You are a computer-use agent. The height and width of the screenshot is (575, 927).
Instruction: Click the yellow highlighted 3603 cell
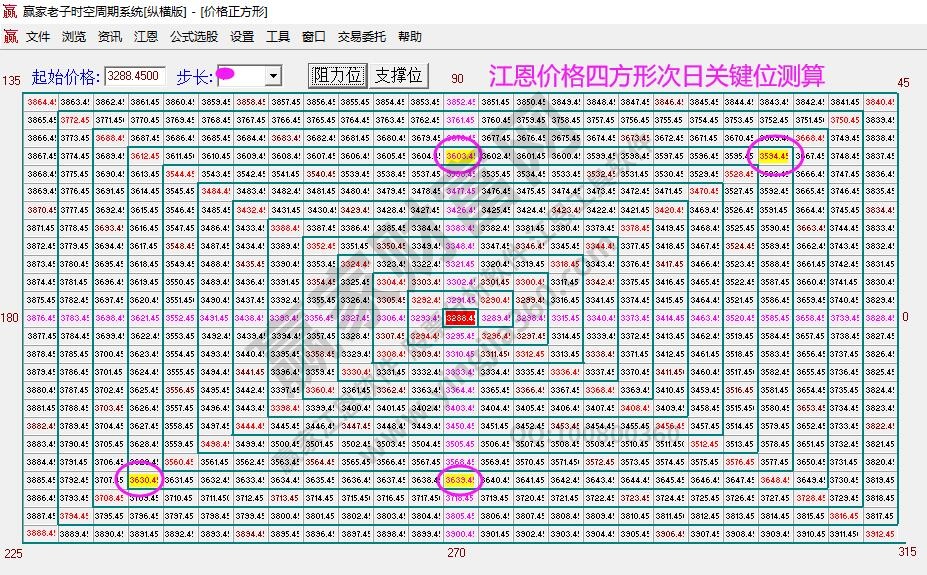click(459, 156)
